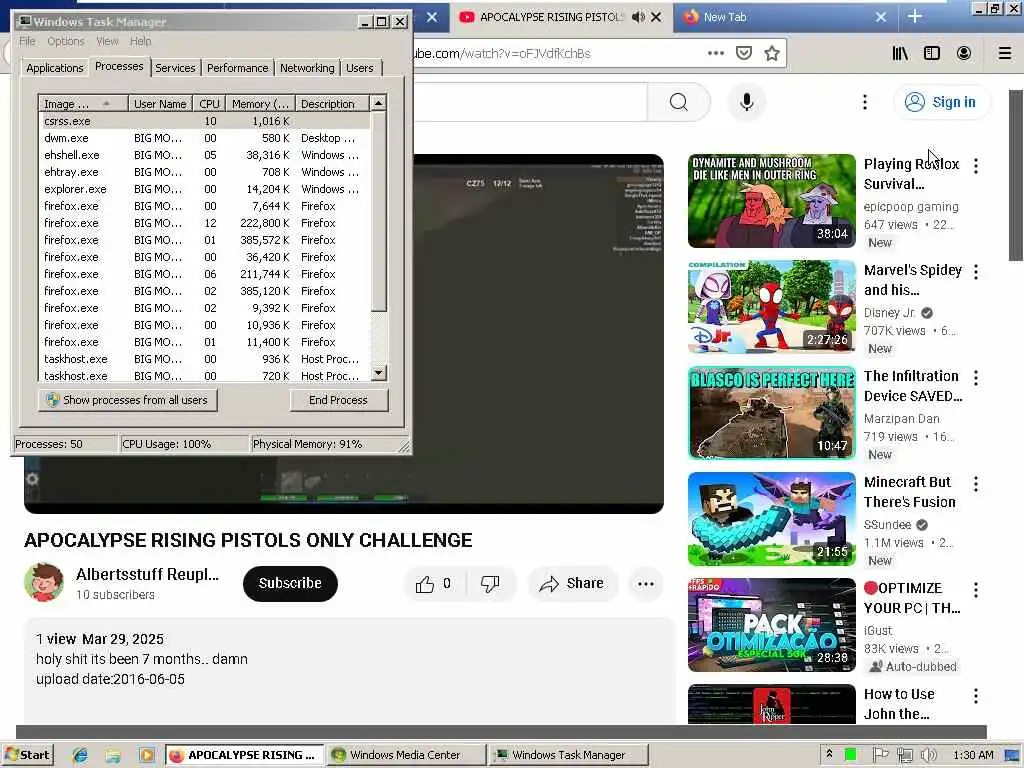Viewport: 1024px width, 768px height.
Task: Sort processes by CPU column
Action: 210,104
